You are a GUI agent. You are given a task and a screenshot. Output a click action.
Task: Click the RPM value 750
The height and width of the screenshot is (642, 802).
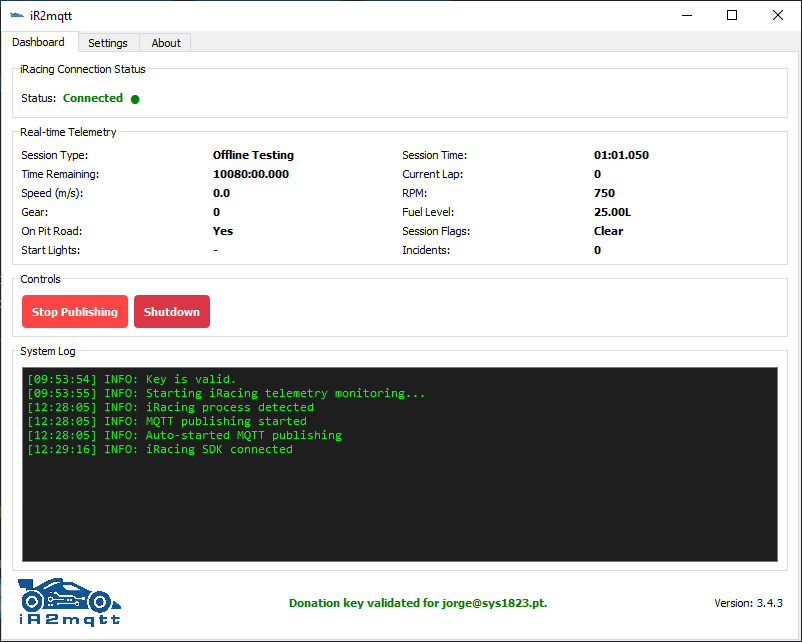[604, 193]
